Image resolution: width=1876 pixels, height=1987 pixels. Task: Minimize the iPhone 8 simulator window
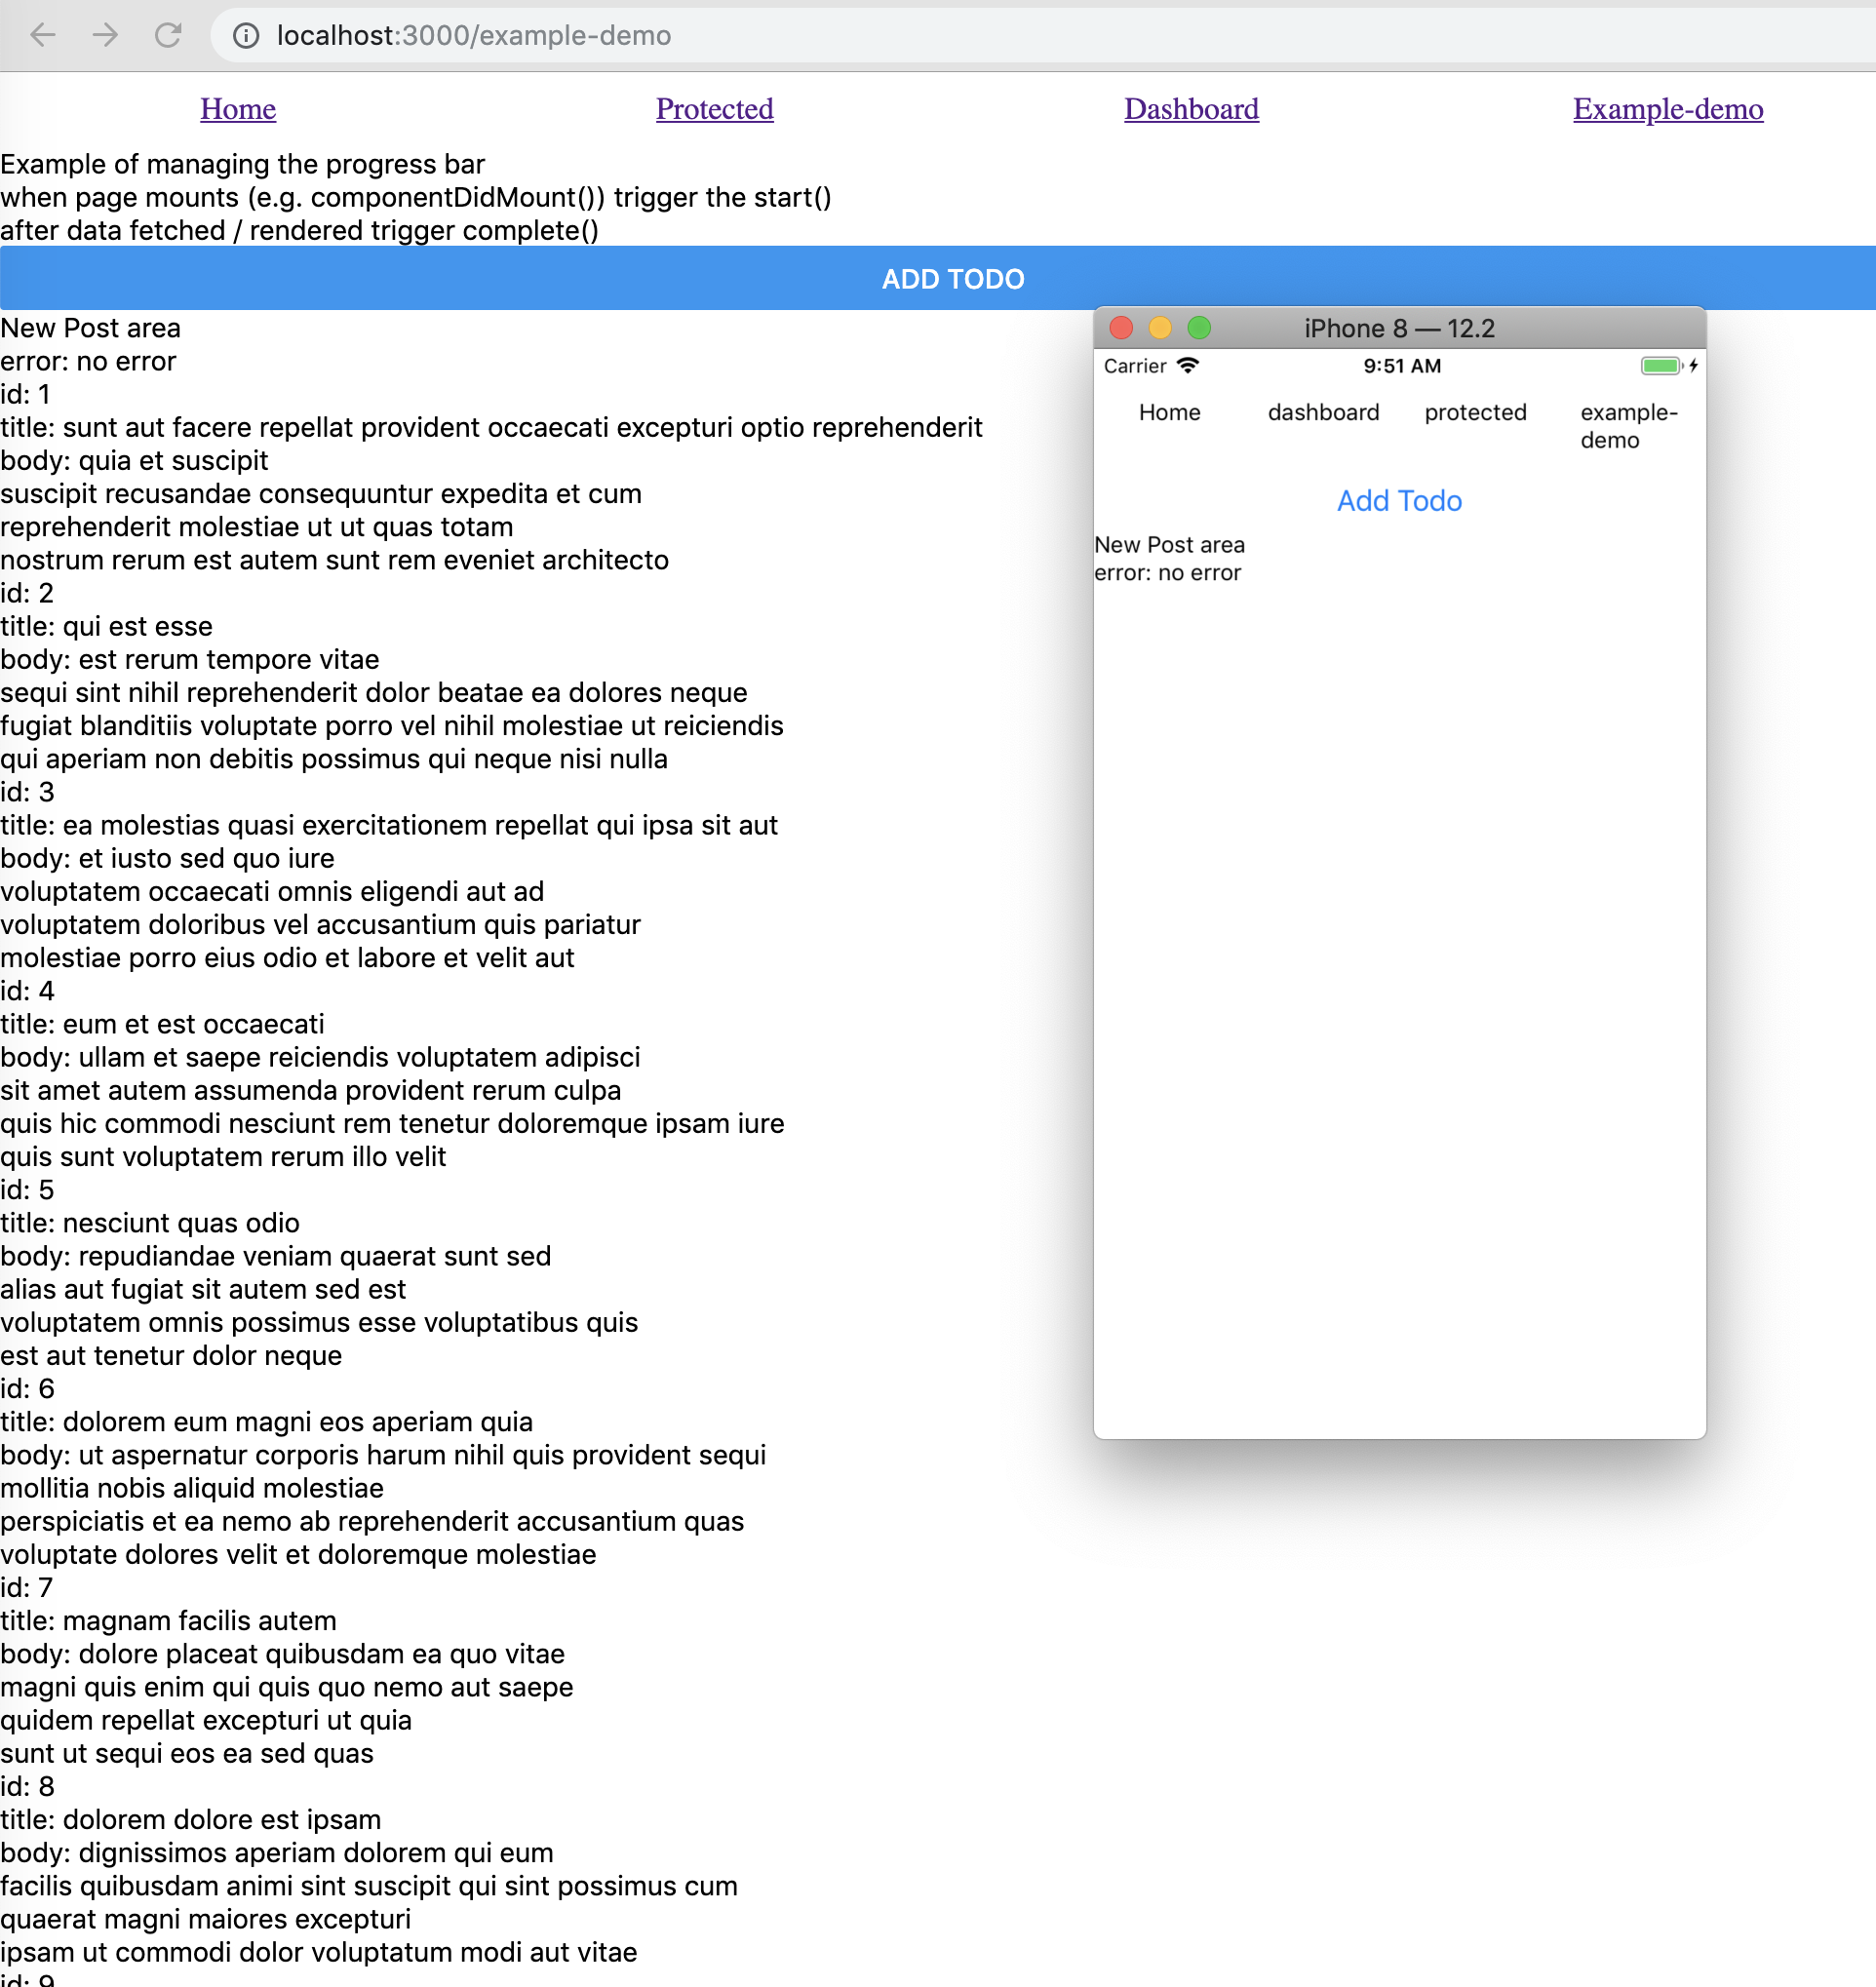point(1160,328)
